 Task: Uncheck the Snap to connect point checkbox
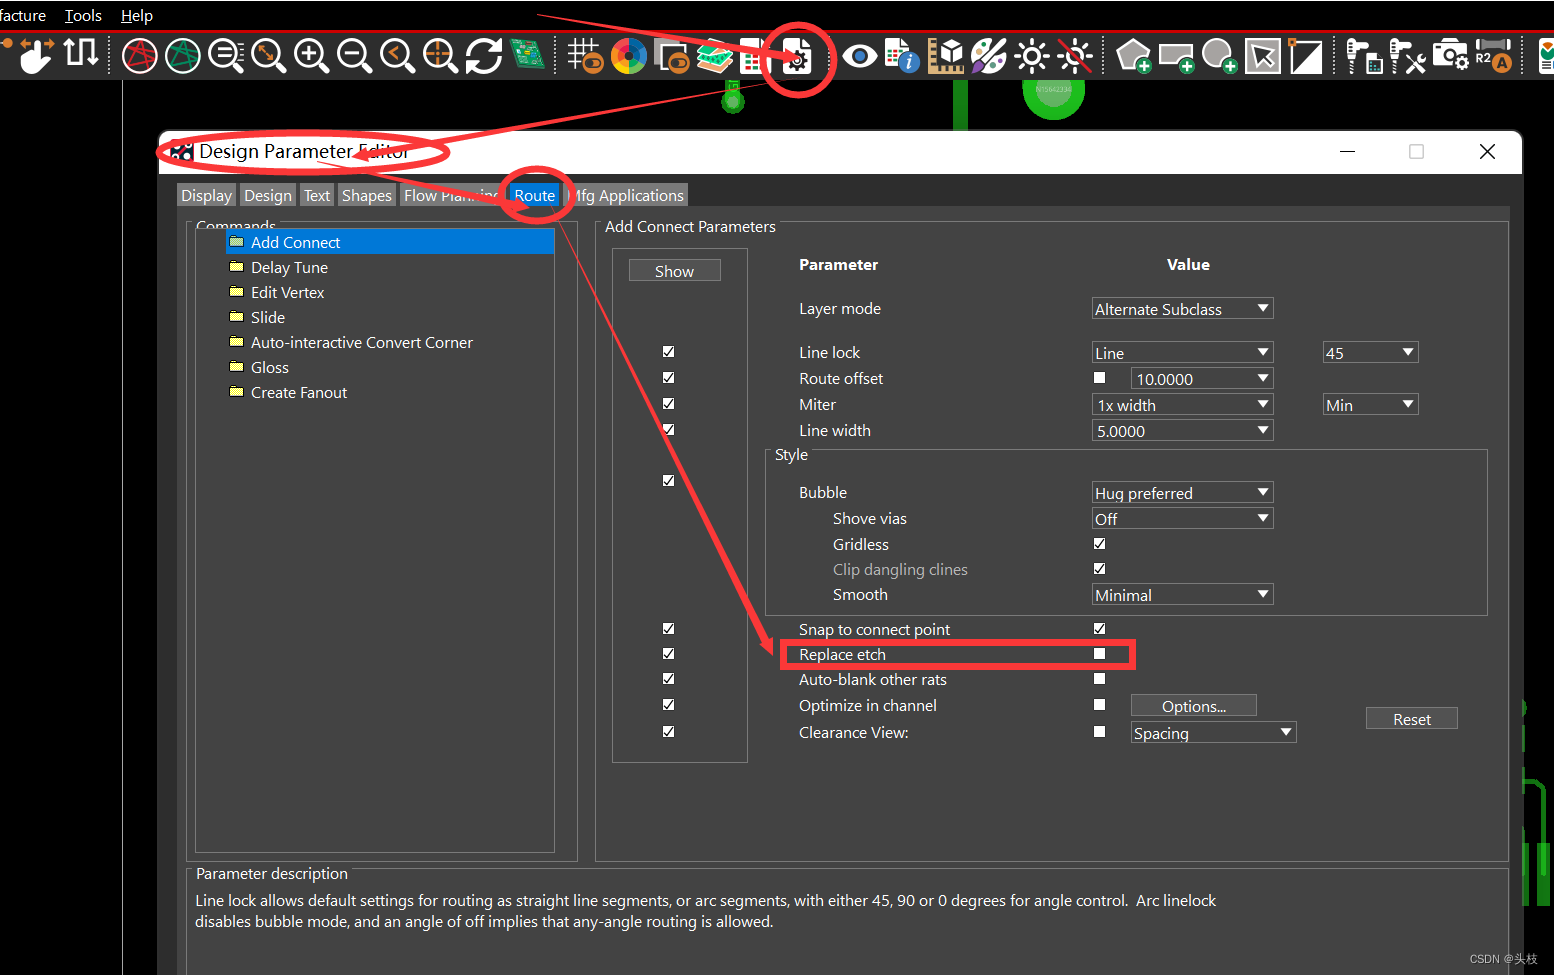pos(1099,629)
